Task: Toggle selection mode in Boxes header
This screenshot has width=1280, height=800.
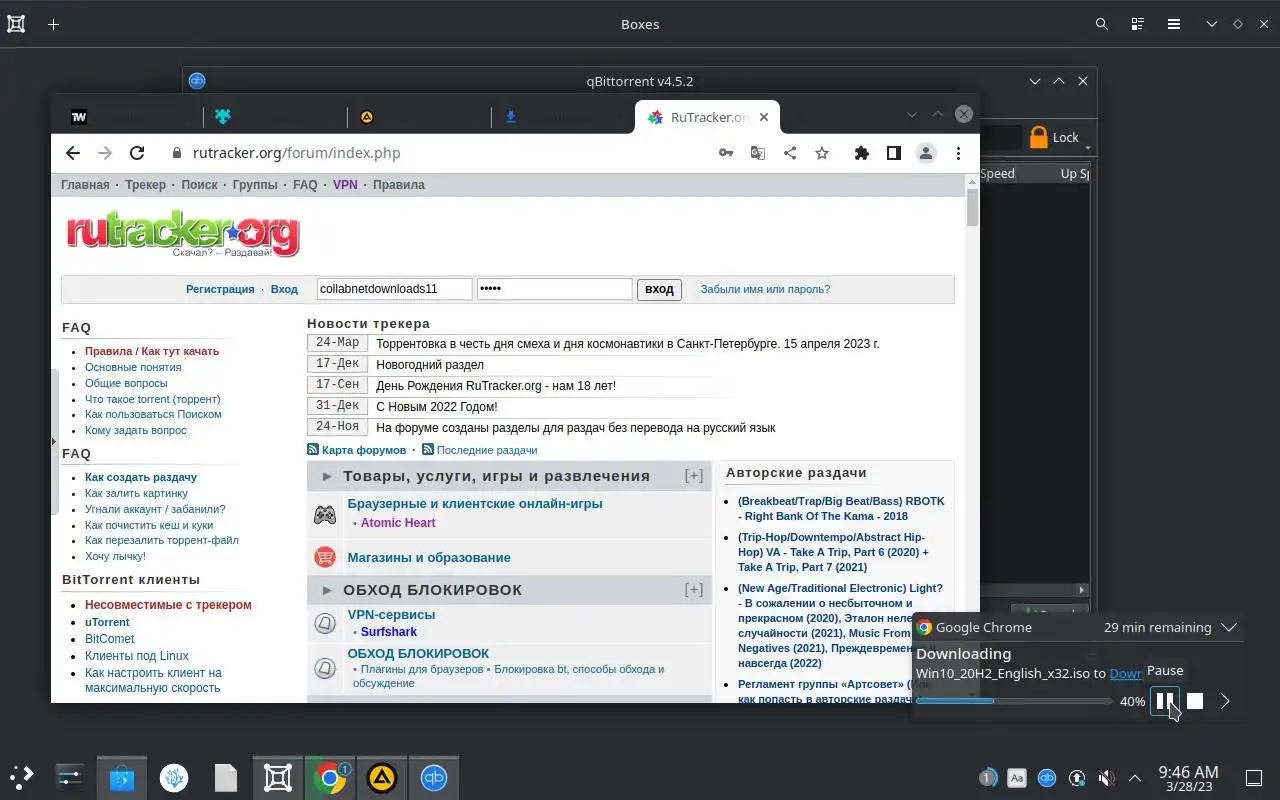Action: click(1138, 24)
